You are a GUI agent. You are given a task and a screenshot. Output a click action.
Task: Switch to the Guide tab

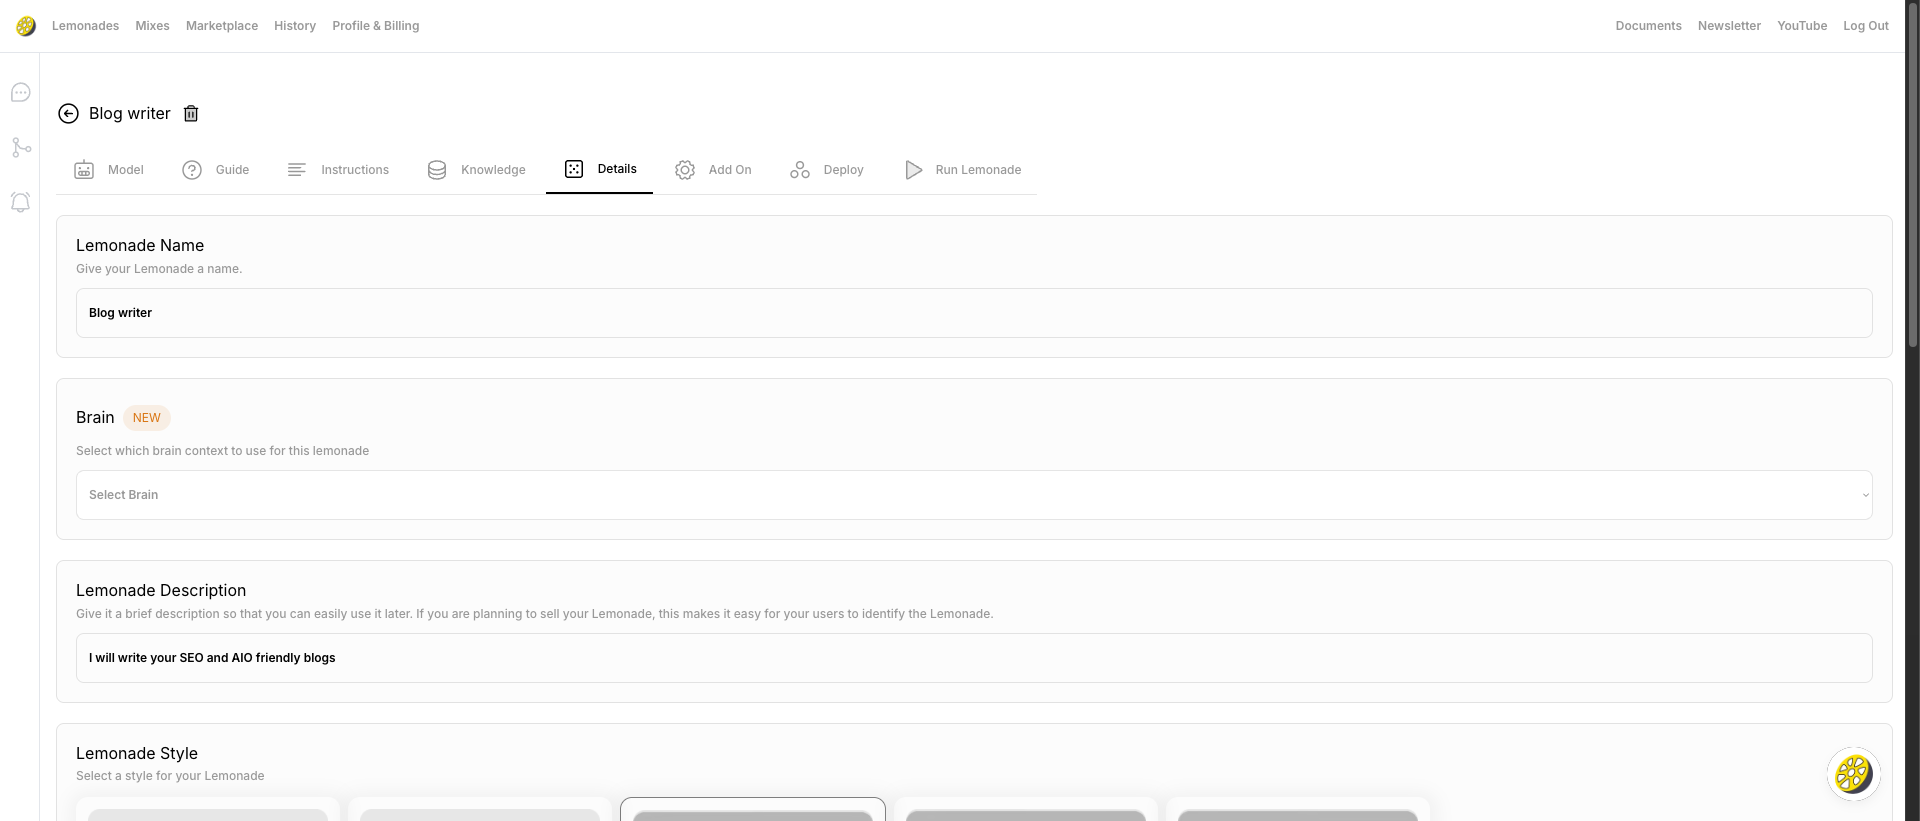tap(216, 170)
